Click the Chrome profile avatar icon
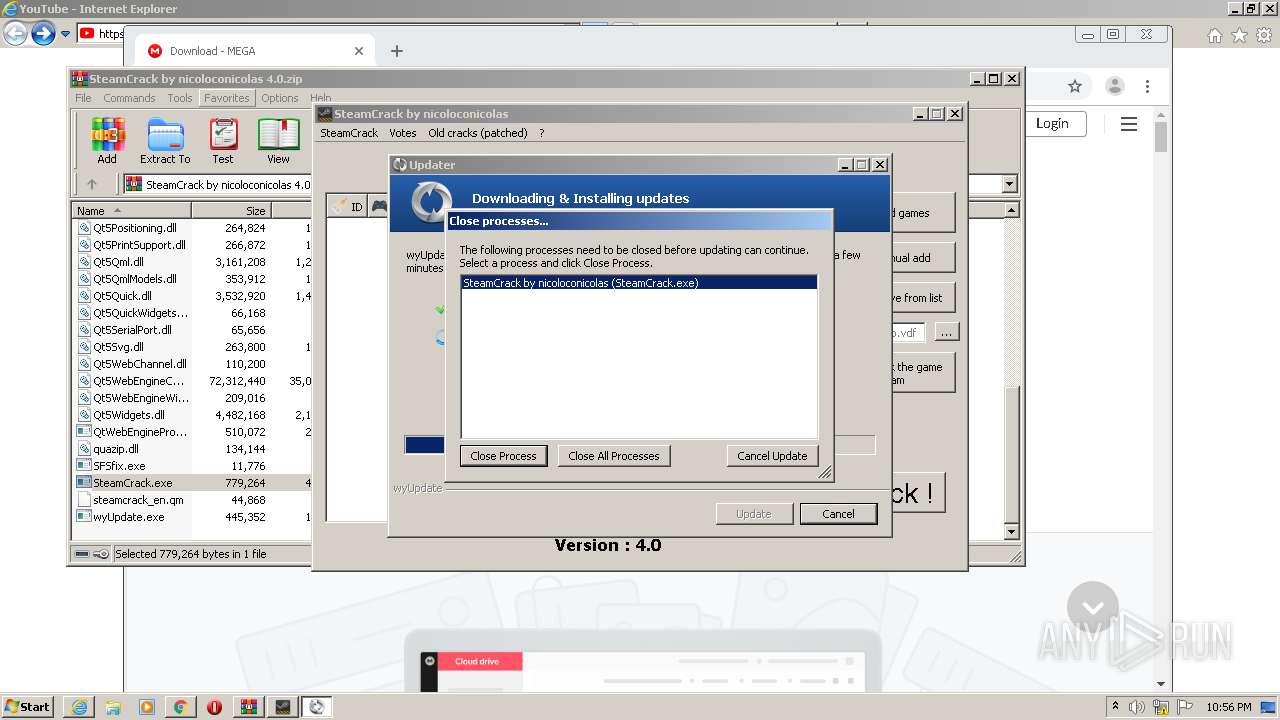The width and height of the screenshot is (1280, 720). (1114, 87)
